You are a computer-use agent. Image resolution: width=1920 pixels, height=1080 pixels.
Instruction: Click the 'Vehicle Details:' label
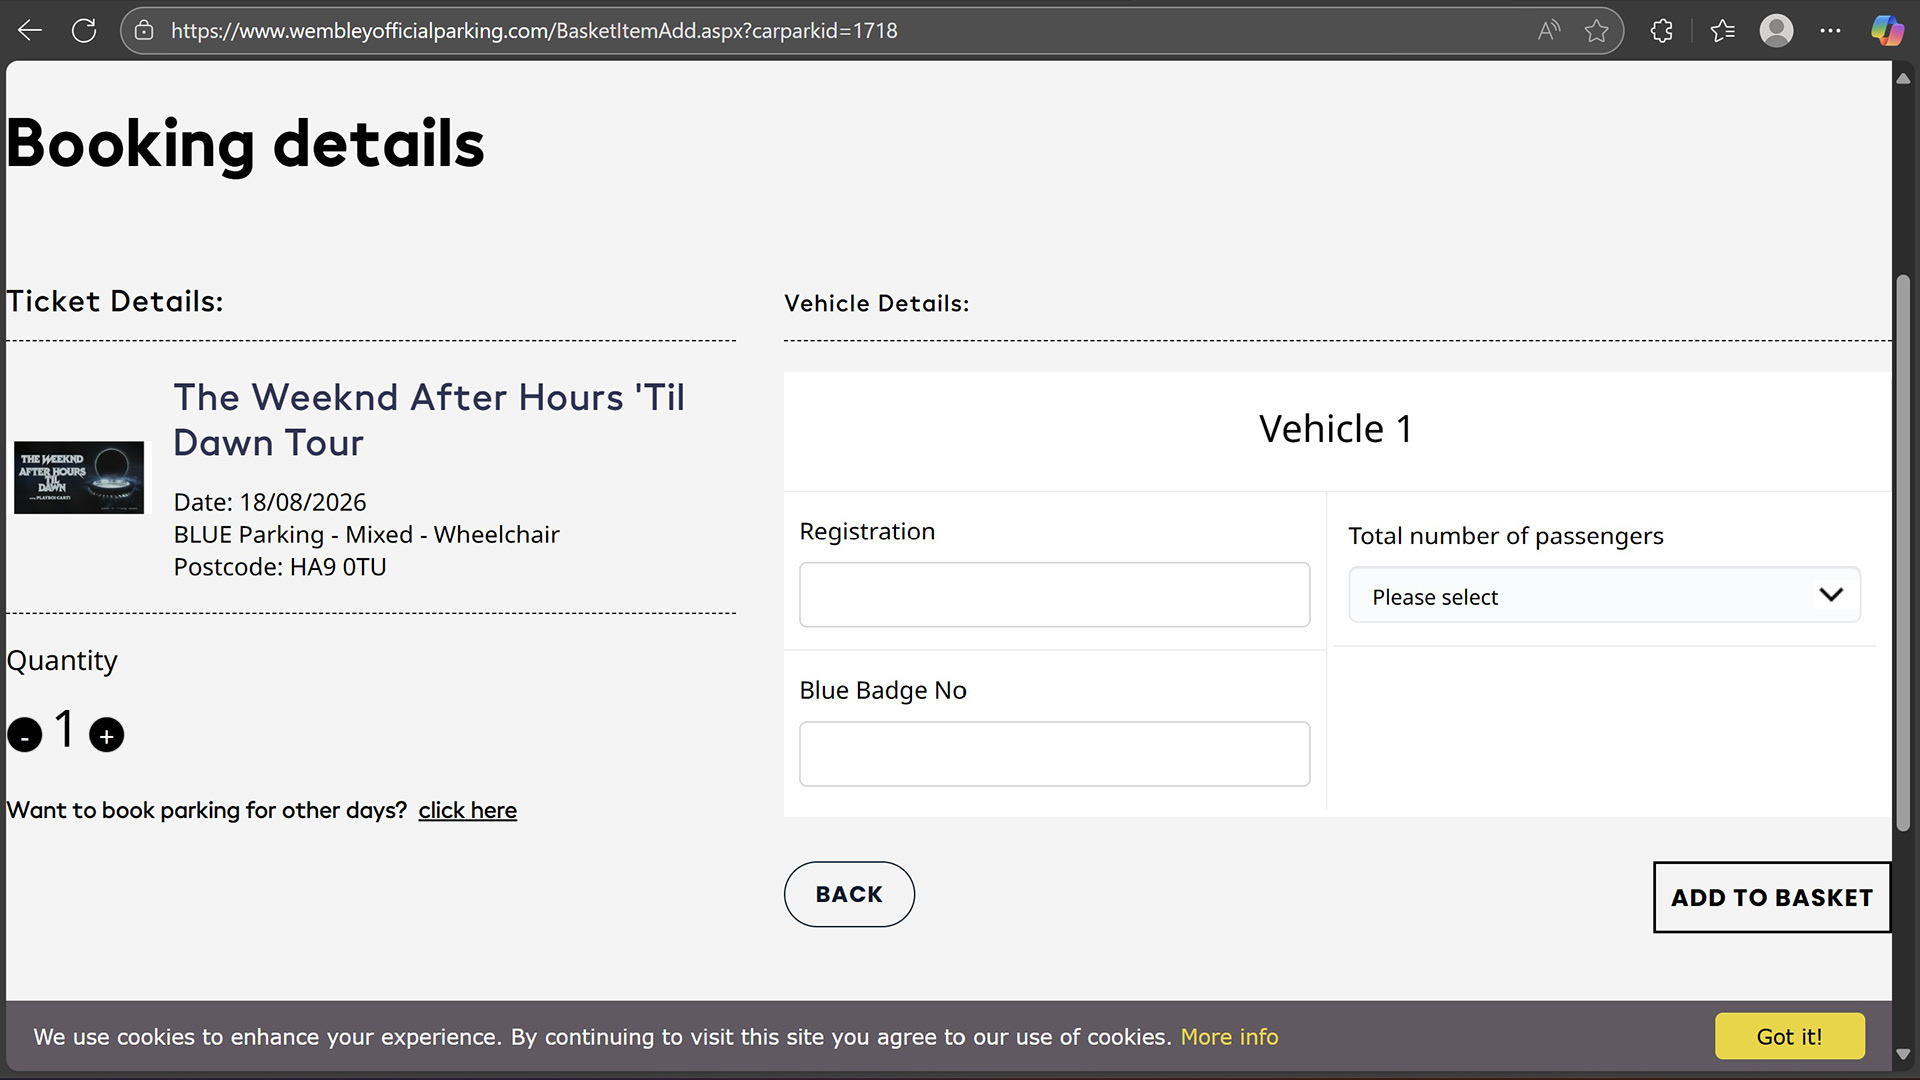(x=876, y=304)
